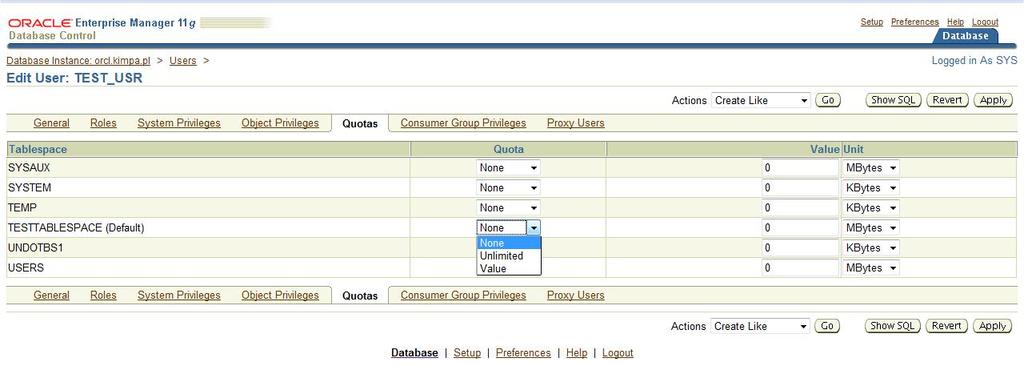Click the bottom Apply button
1024x366 pixels.
tap(993, 326)
